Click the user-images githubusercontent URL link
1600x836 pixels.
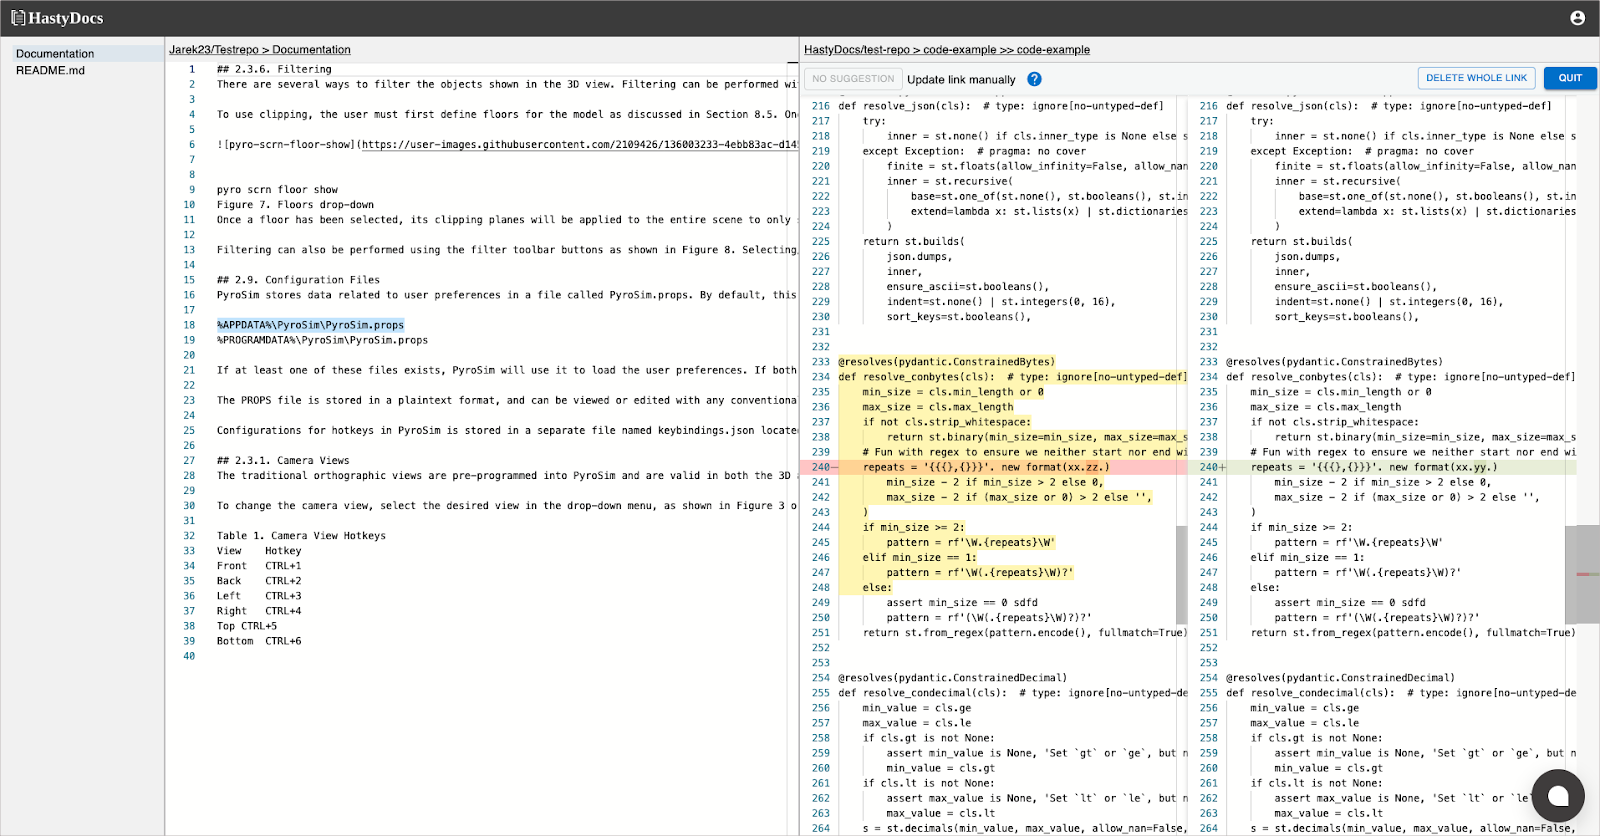tap(580, 145)
